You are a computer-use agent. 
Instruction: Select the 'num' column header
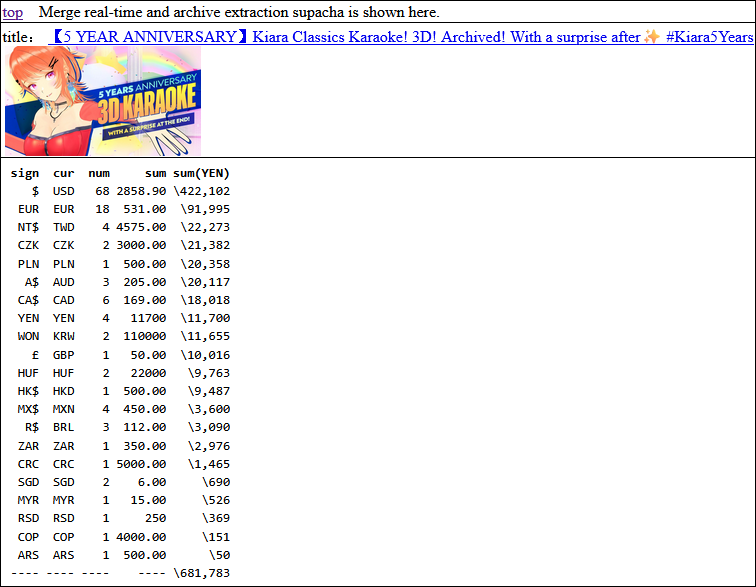(x=99, y=173)
